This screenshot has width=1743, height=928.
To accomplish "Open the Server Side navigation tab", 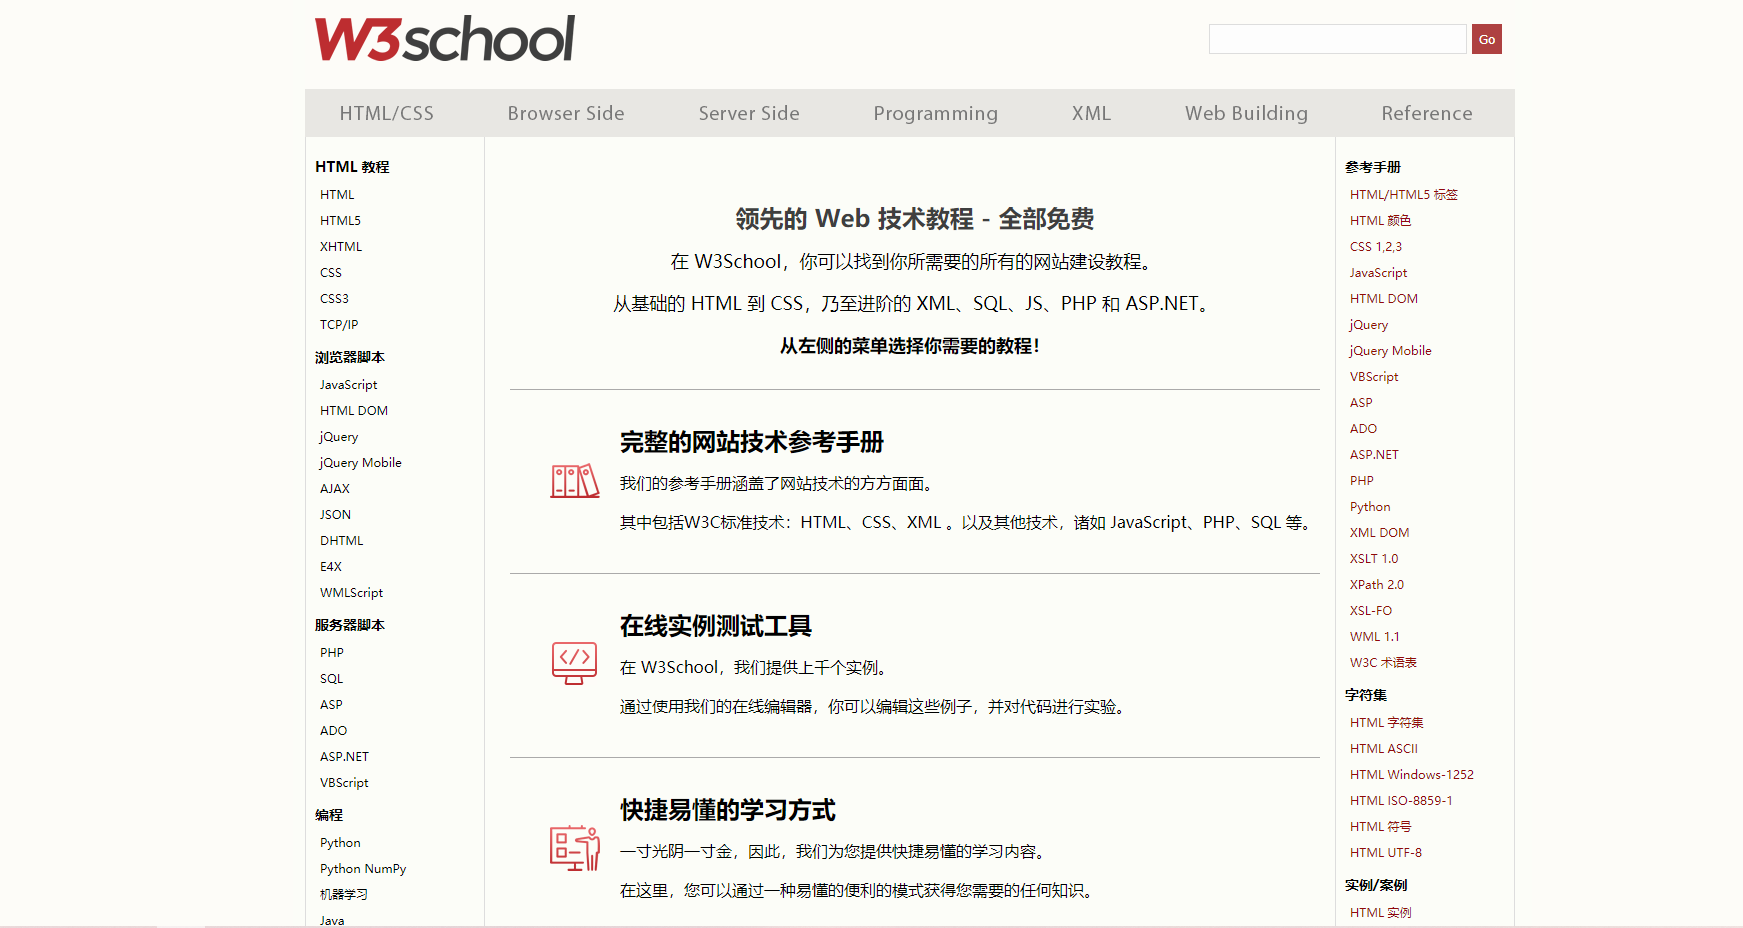I will click(x=749, y=113).
